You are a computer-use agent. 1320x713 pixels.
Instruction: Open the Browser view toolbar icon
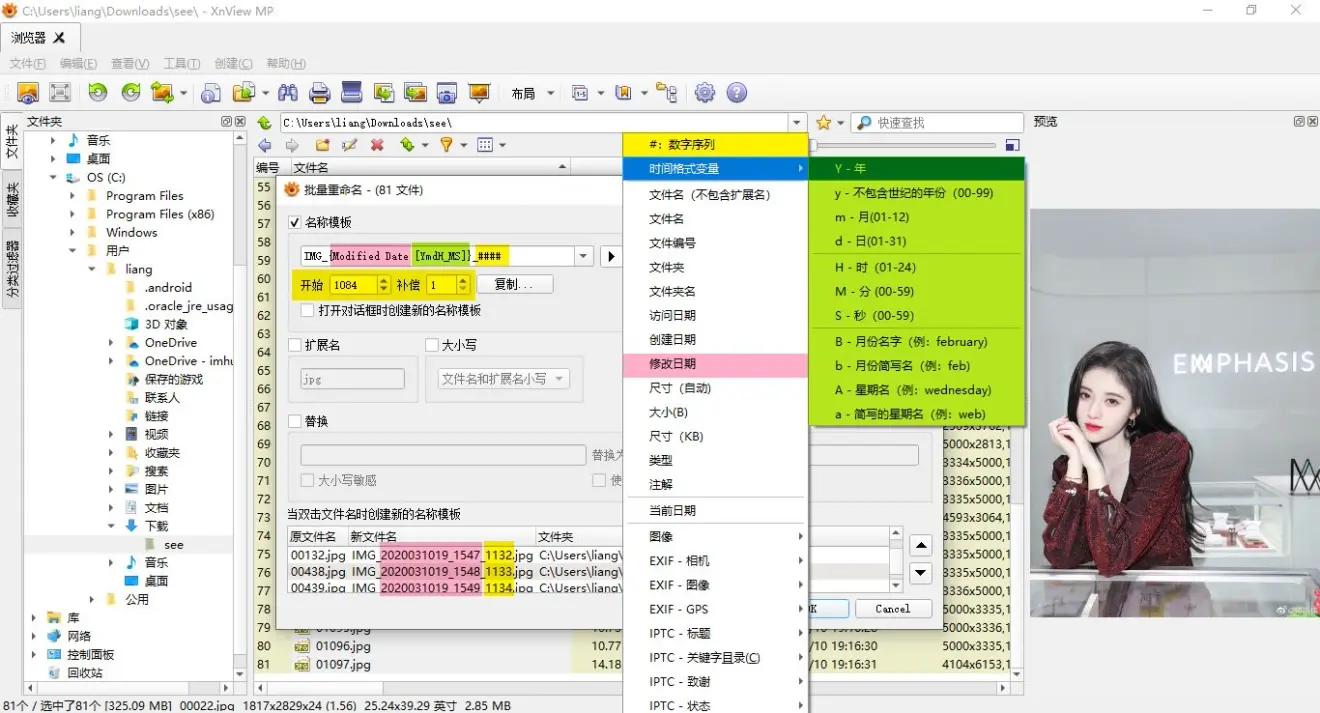pos(27,93)
